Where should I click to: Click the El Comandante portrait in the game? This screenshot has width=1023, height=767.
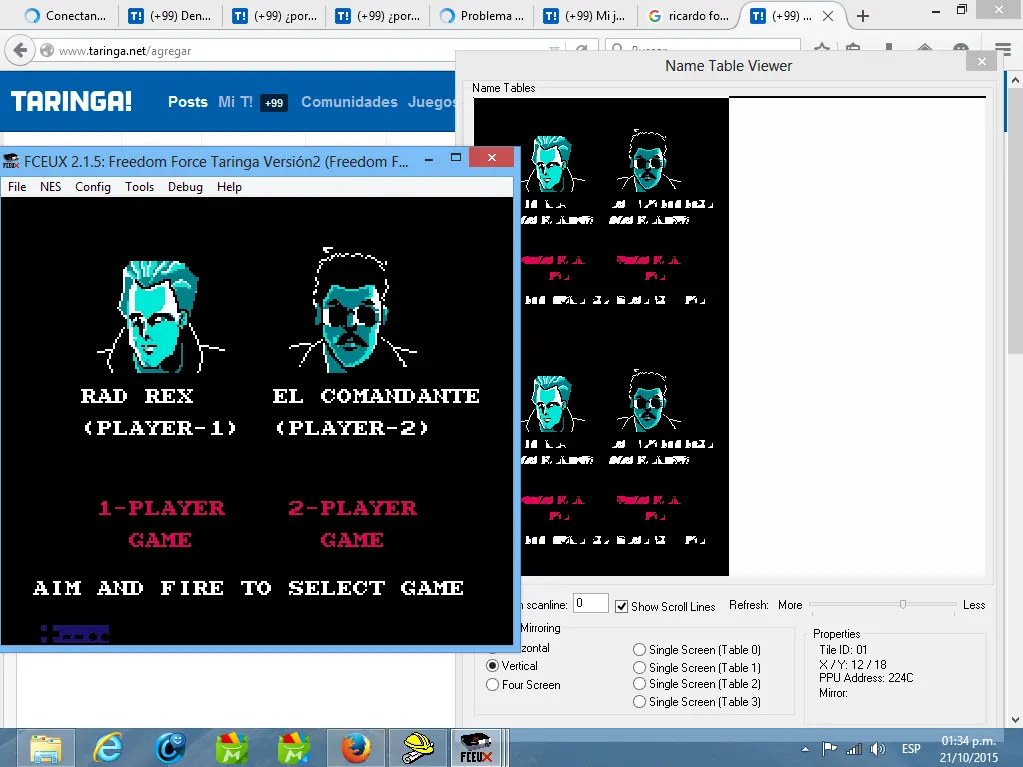[x=352, y=310]
